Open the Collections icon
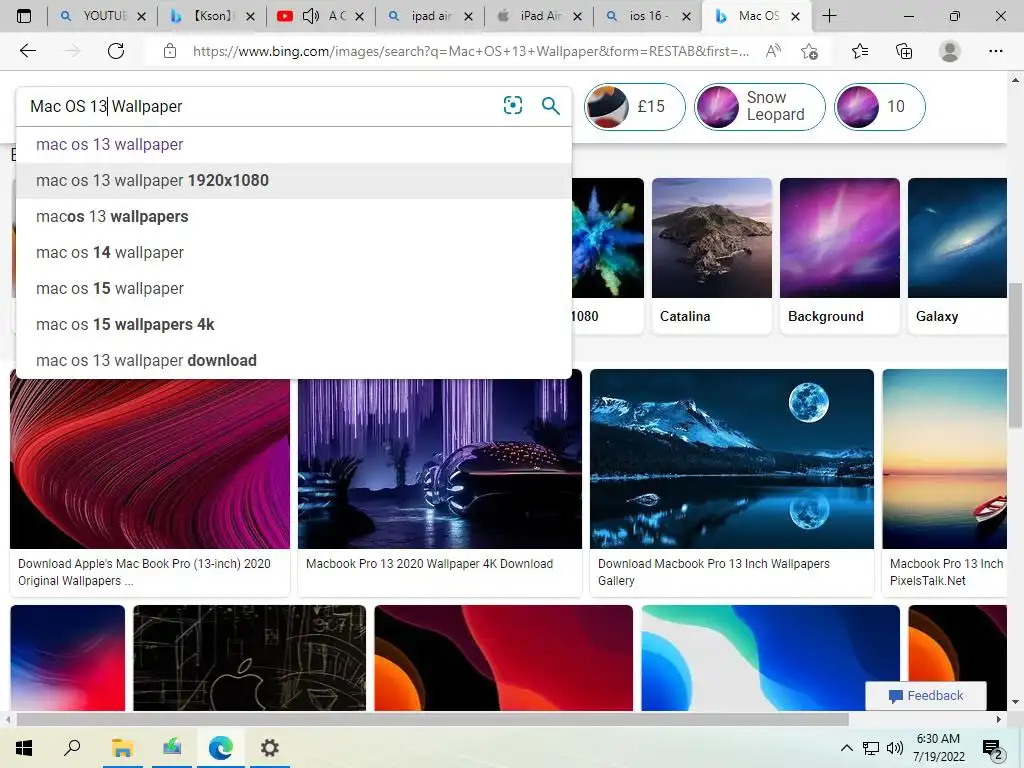The image size is (1024, 768). point(904,51)
